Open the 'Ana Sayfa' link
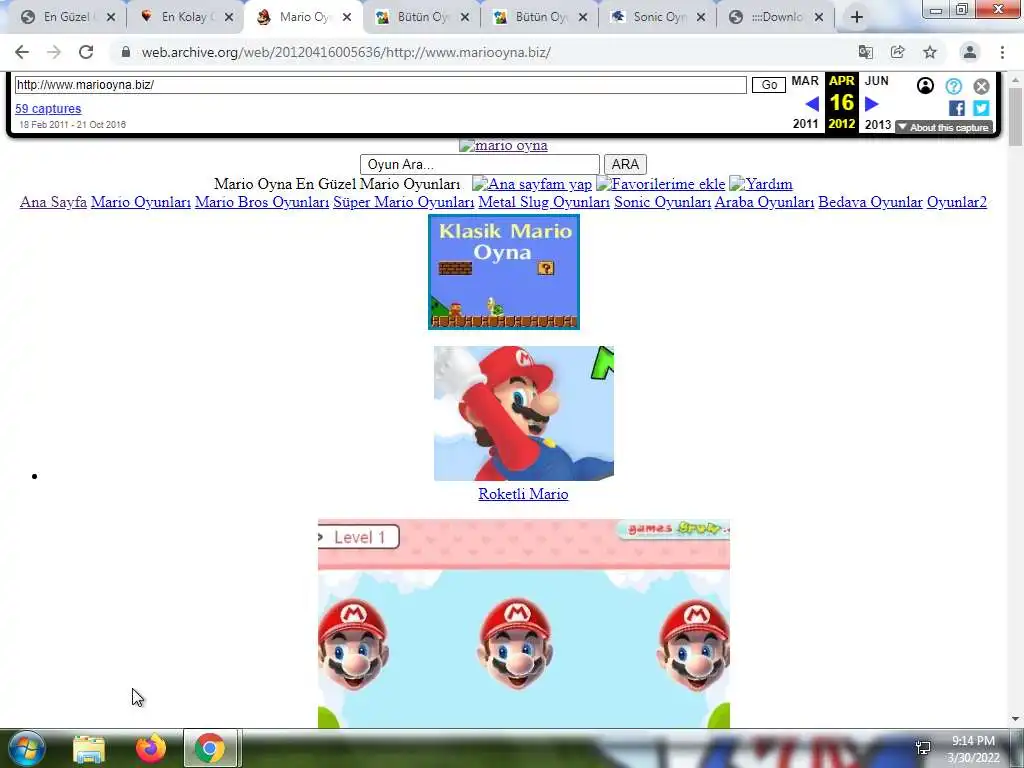This screenshot has height=768, width=1024. (x=54, y=202)
